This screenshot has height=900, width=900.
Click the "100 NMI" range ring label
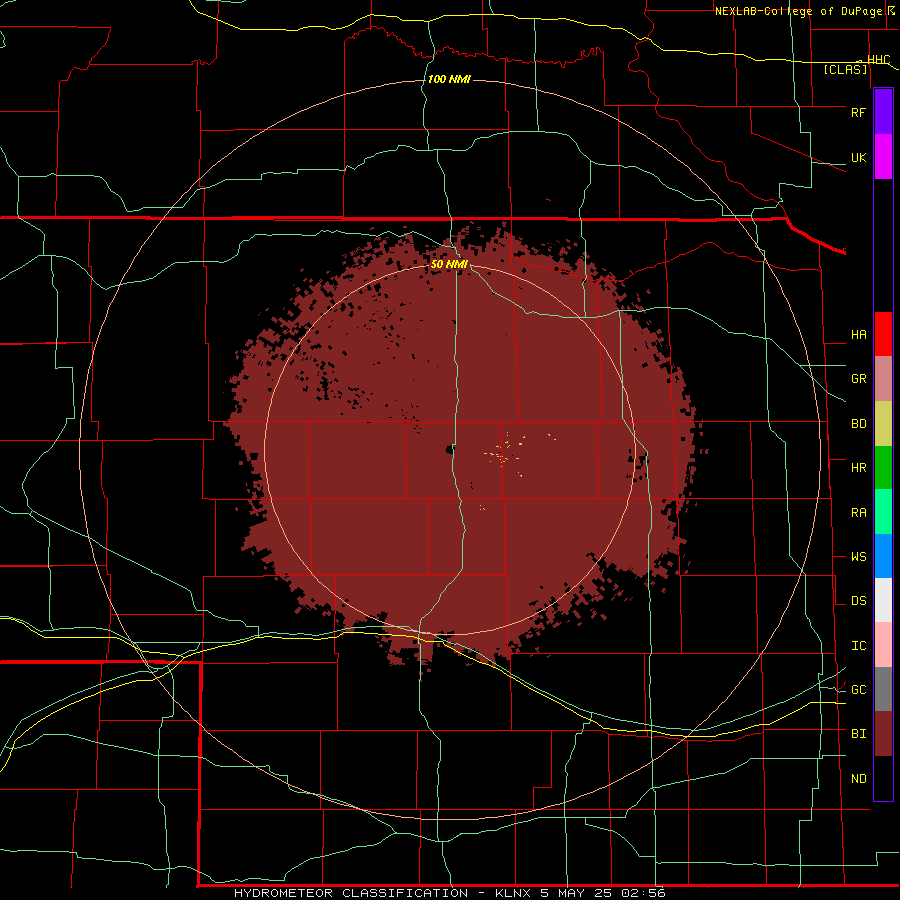pyautogui.click(x=449, y=79)
